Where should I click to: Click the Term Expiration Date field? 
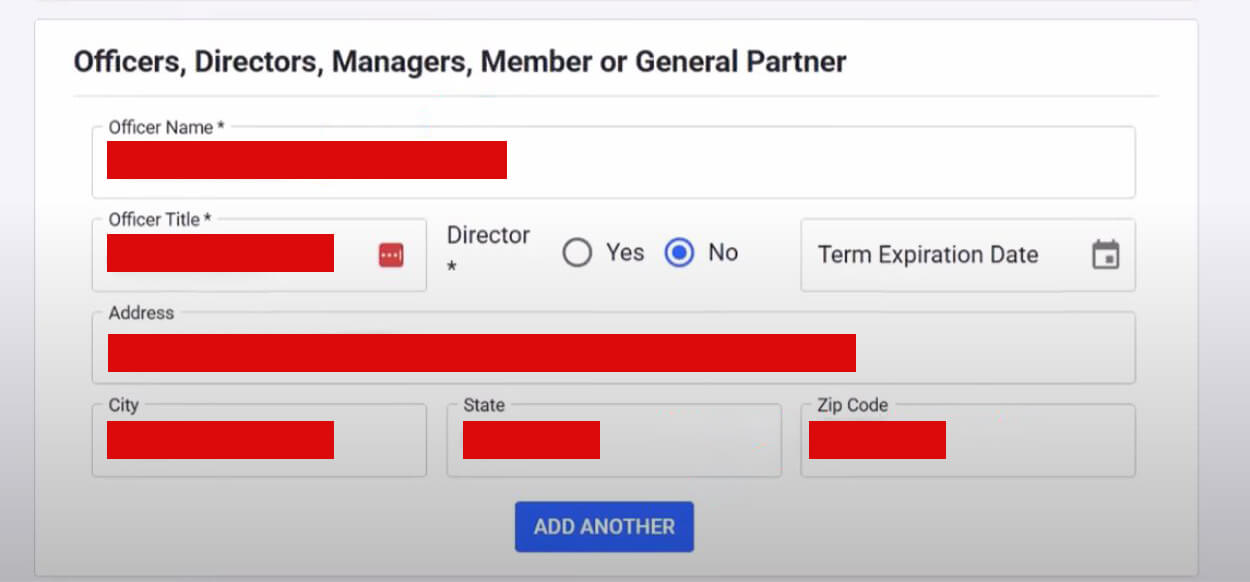(x=928, y=255)
